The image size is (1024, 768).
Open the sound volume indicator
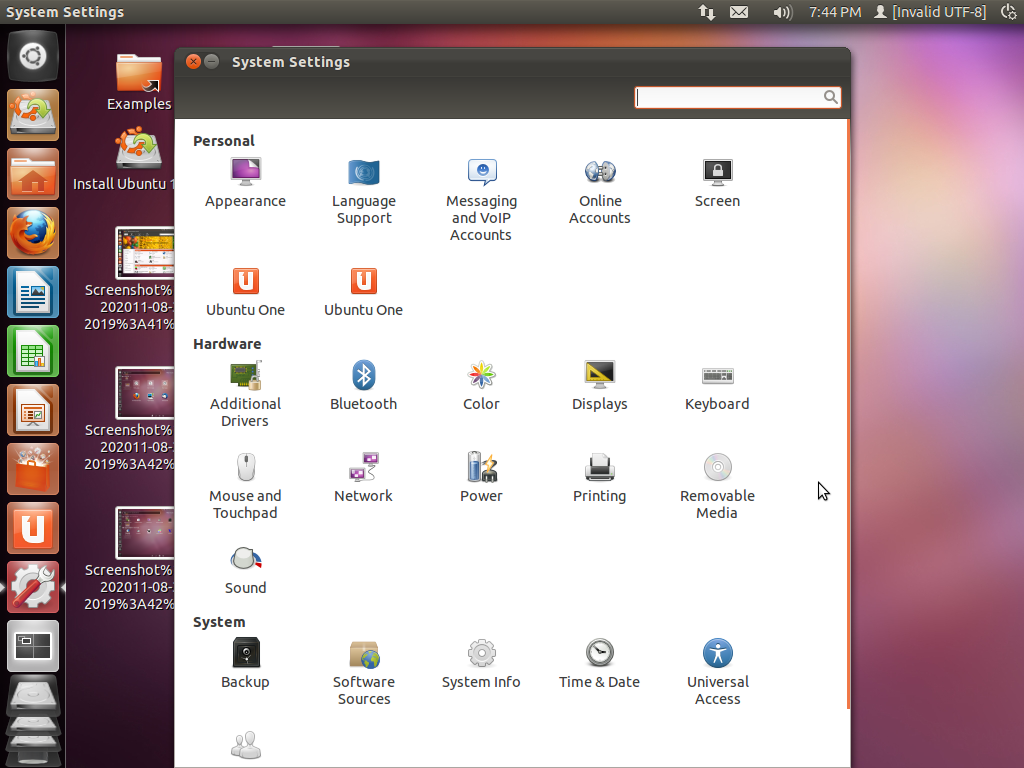tap(782, 12)
